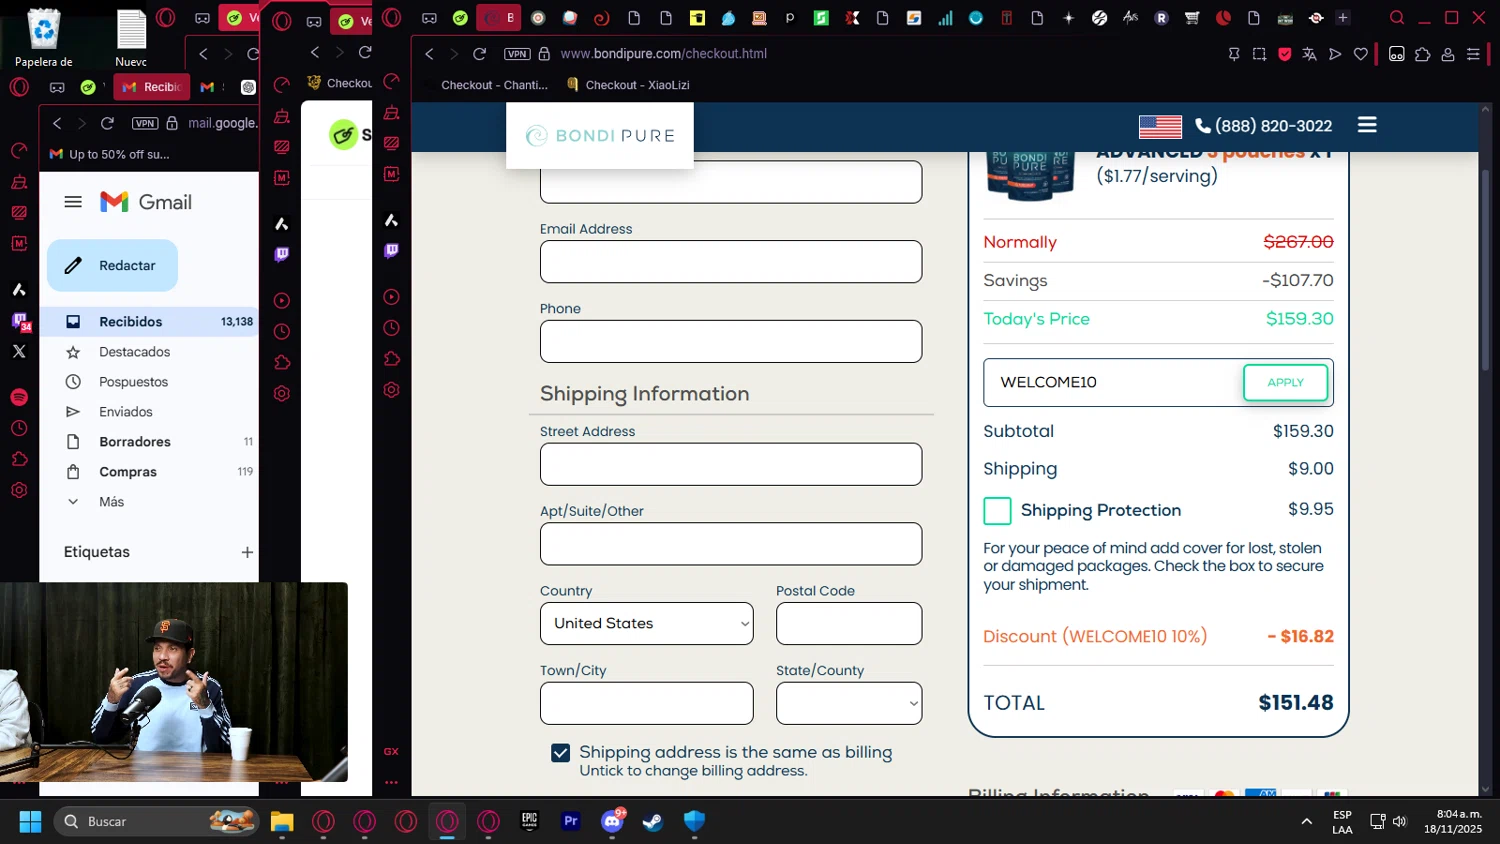Click the translate page icon in the bondipure toolbar
The height and width of the screenshot is (844, 1500).
click(1309, 54)
